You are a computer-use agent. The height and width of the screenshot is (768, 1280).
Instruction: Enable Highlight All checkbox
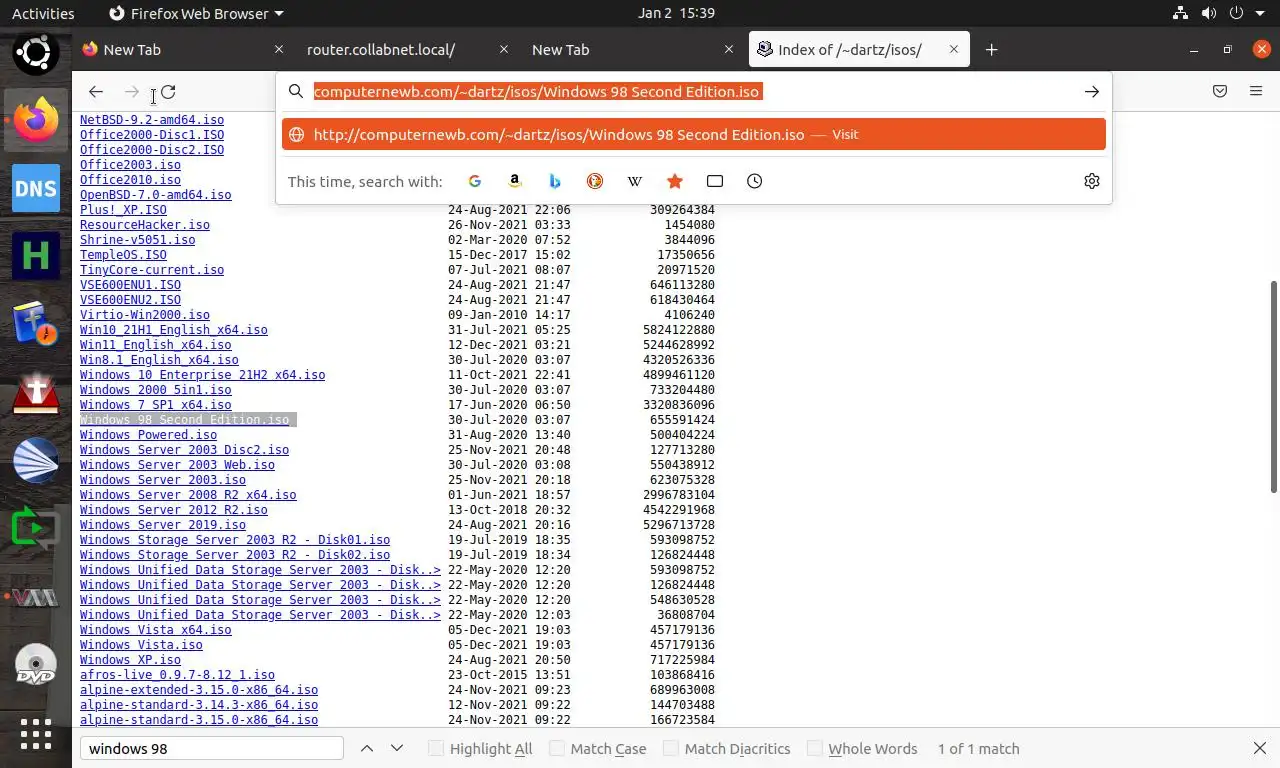(x=436, y=748)
